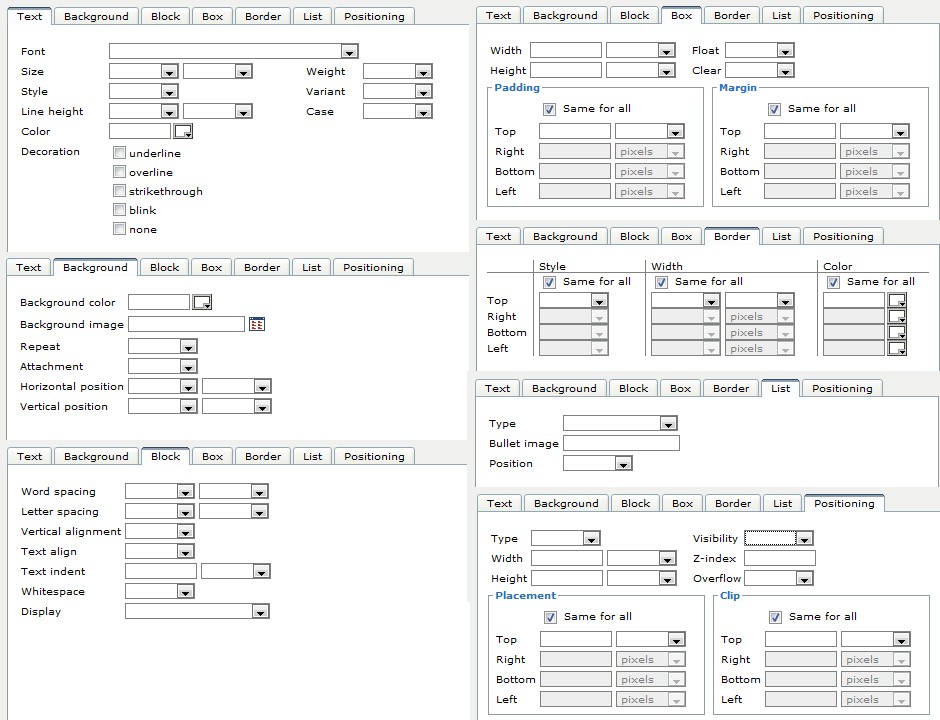Click the Placement Top value field
Image resolution: width=940 pixels, height=720 pixels.
click(576, 639)
